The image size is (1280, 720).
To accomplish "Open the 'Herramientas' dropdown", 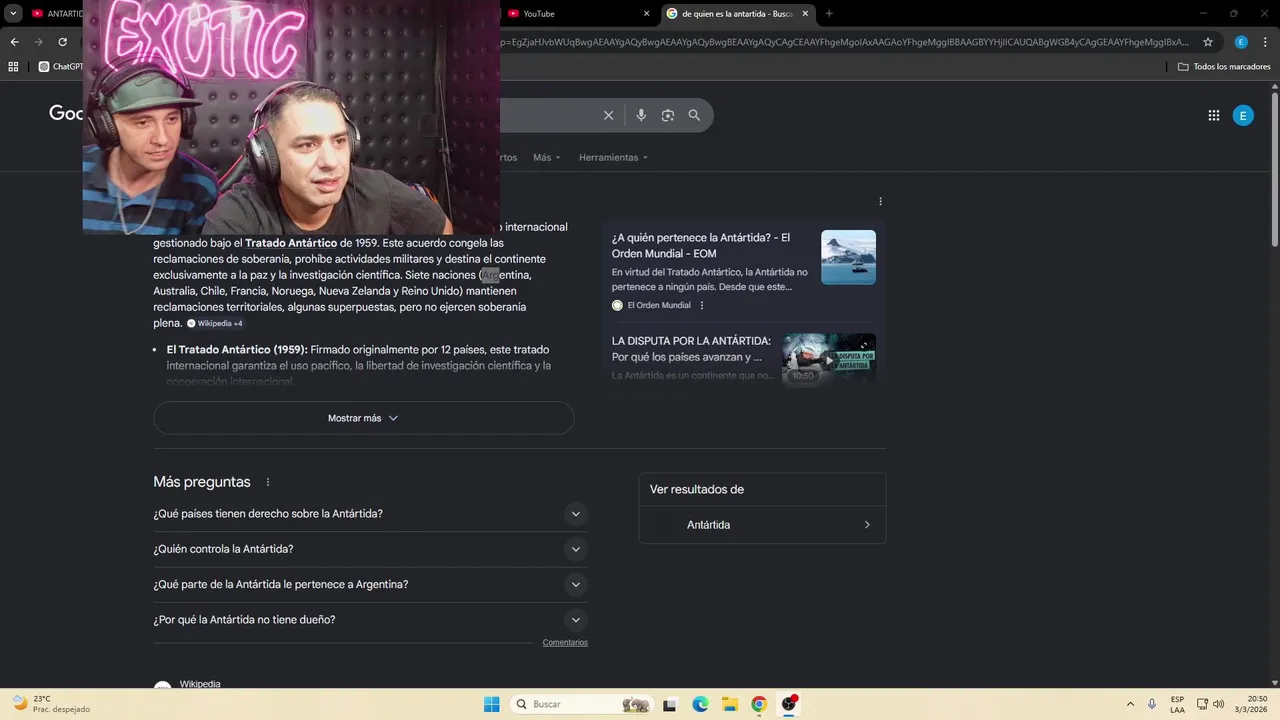I will click(613, 157).
